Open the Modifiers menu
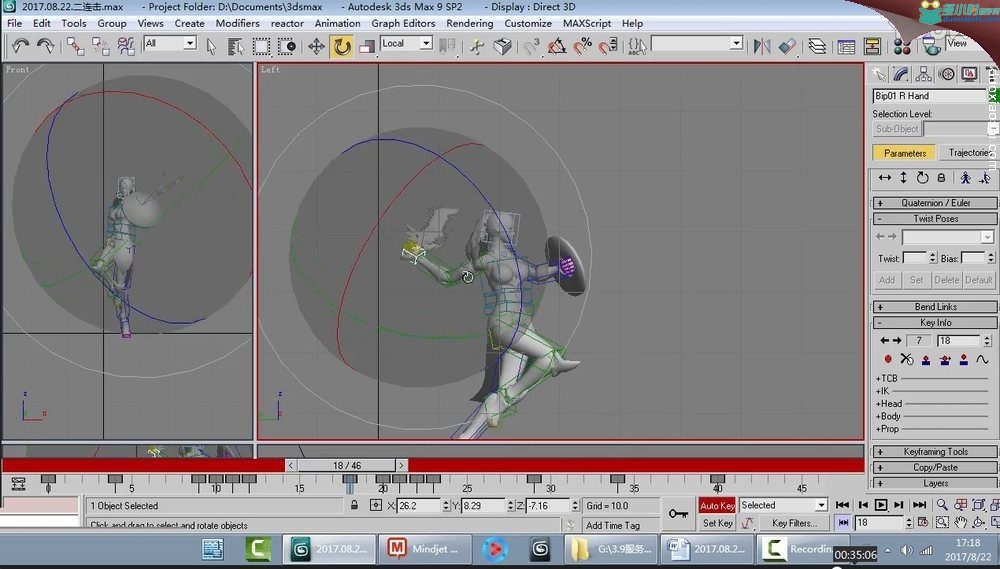Viewport: 1000px width, 569px height. [x=237, y=23]
